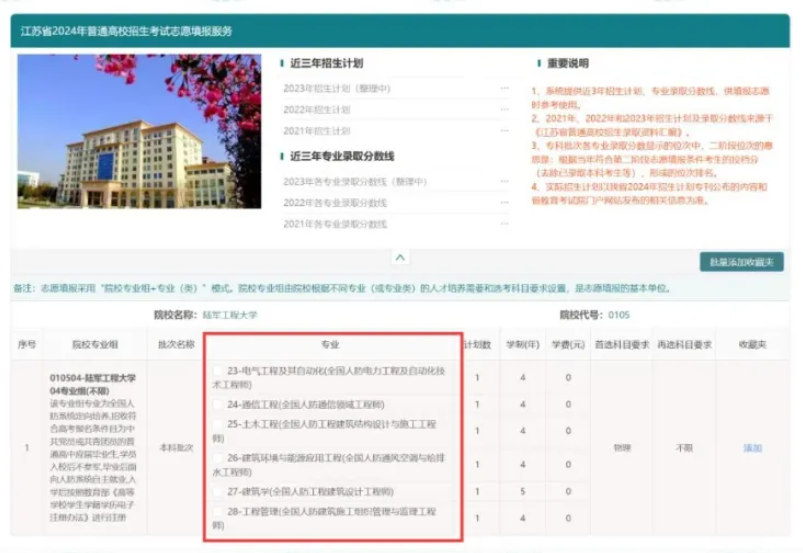Click the 序号 column header
Image resolution: width=803 pixels, height=553 pixels.
click(27, 345)
